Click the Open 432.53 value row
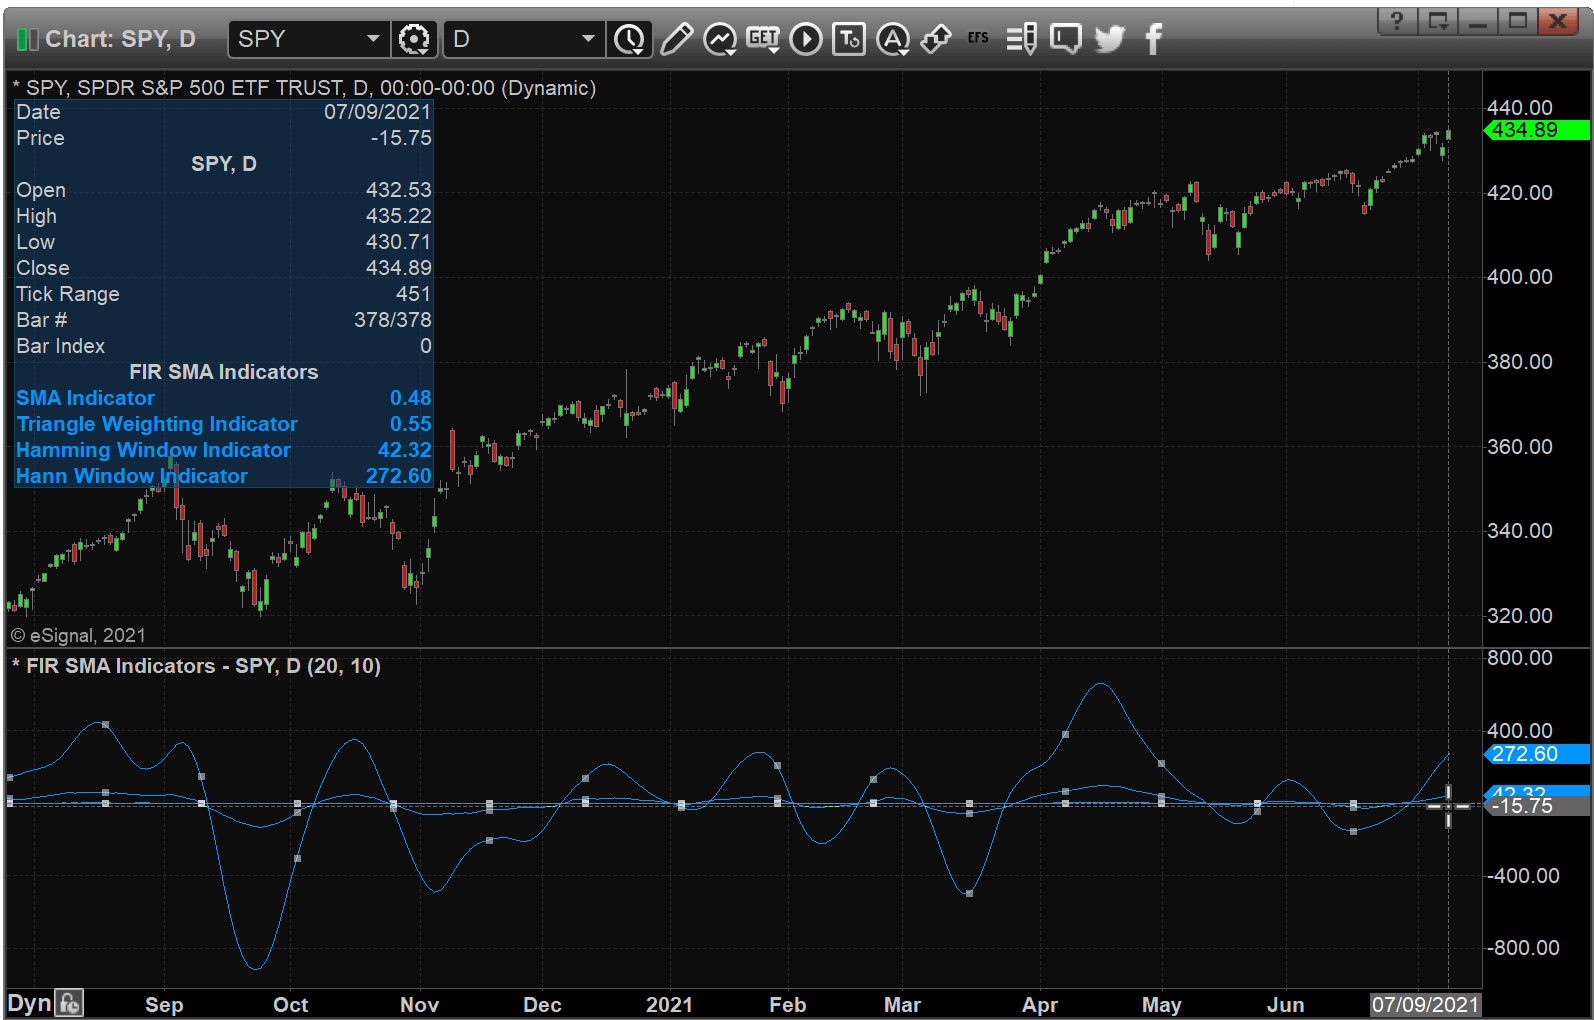This screenshot has height=1020, width=1594. (224, 190)
